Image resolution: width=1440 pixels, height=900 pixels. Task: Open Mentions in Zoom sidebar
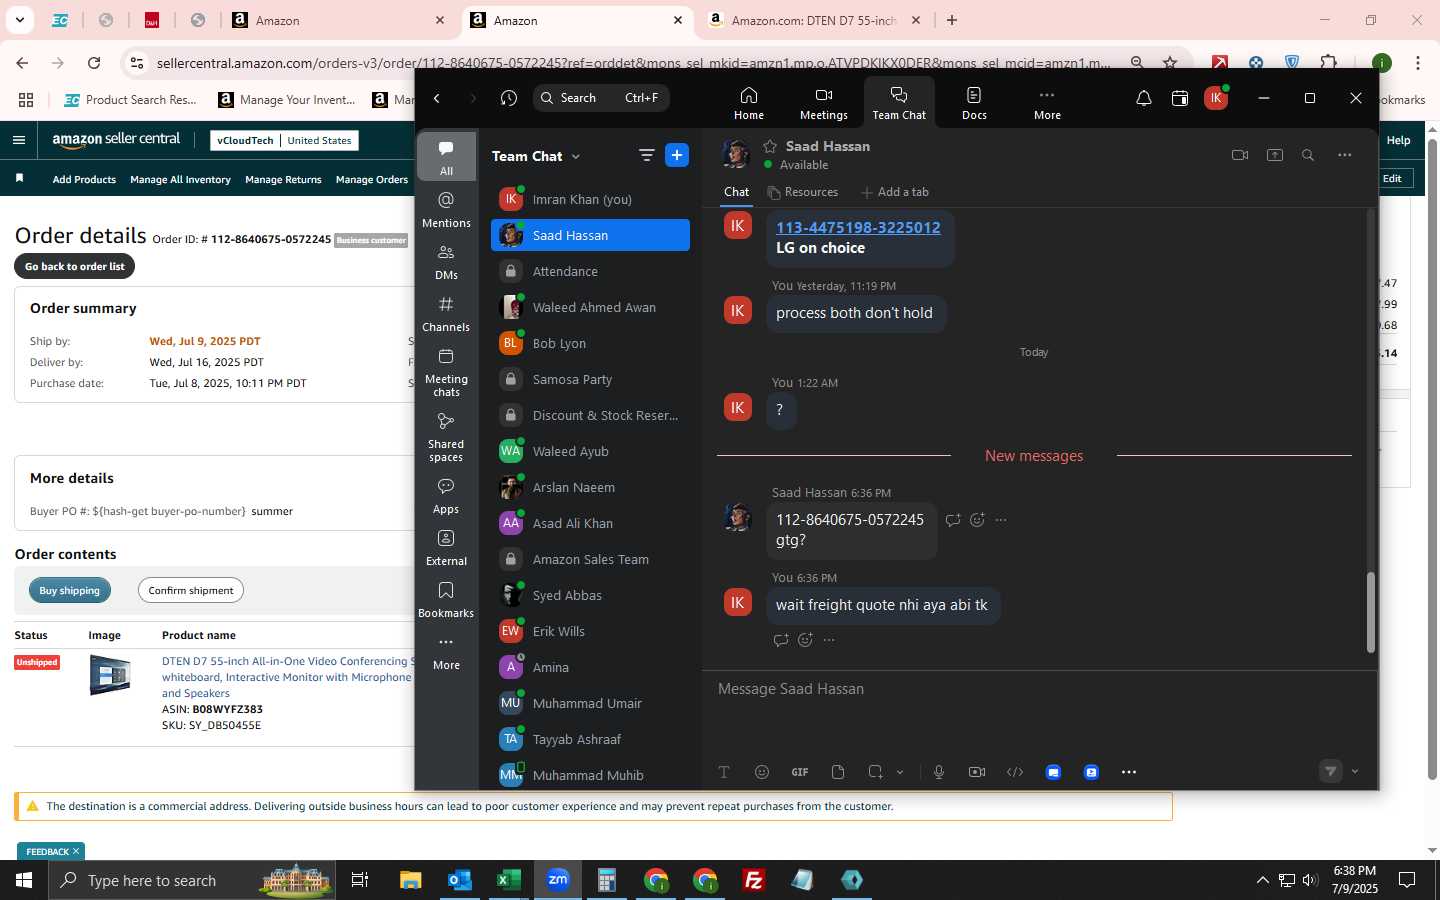pyautogui.click(x=446, y=209)
